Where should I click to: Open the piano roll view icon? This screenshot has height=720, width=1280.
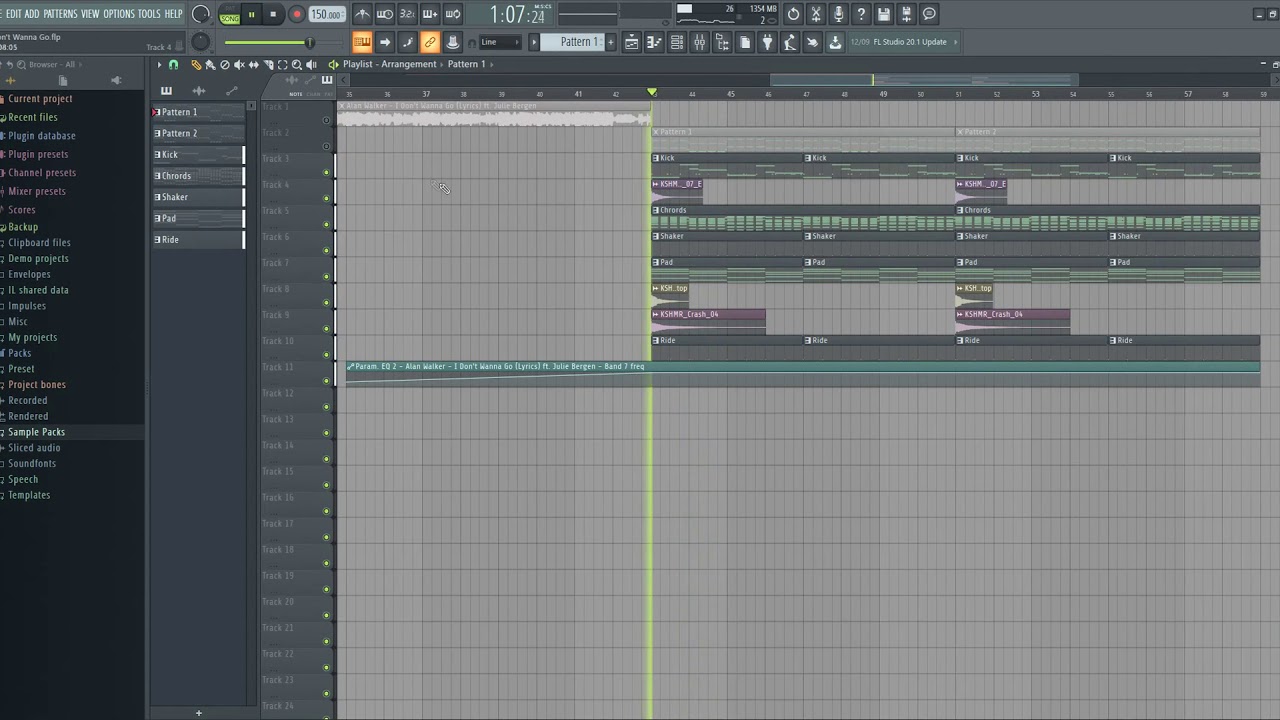point(654,42)
